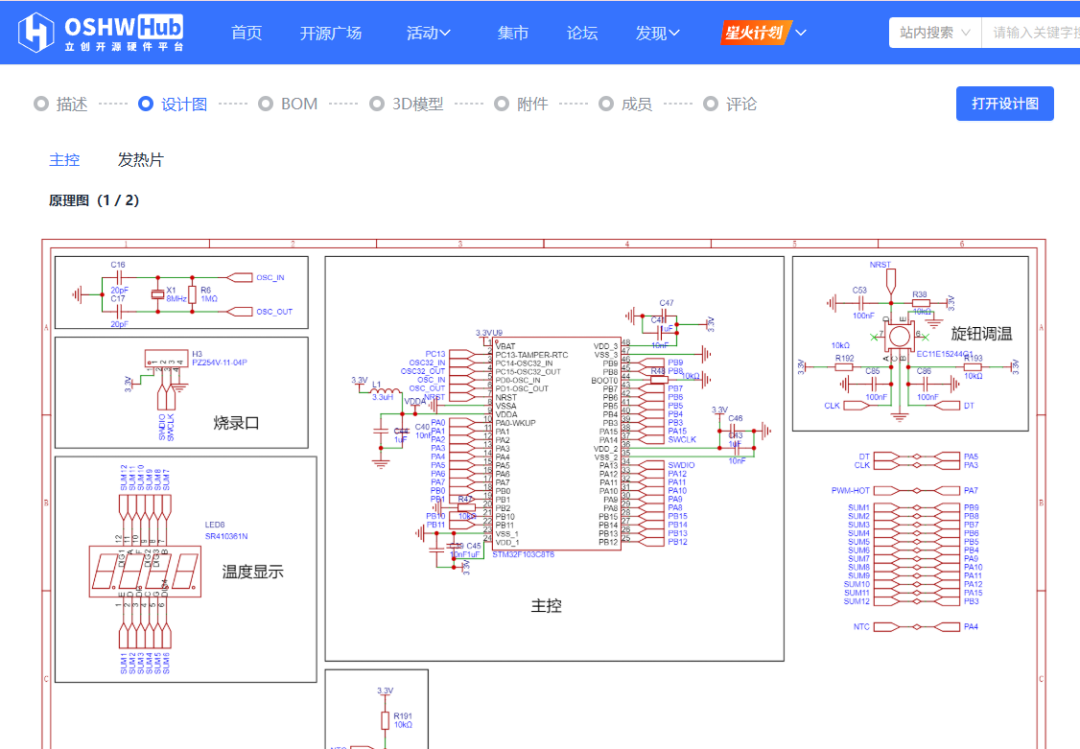Switch to the 发热片 schematic tab
The width and height of the screenshot is (1080, 749).
[x=141, y=160]
